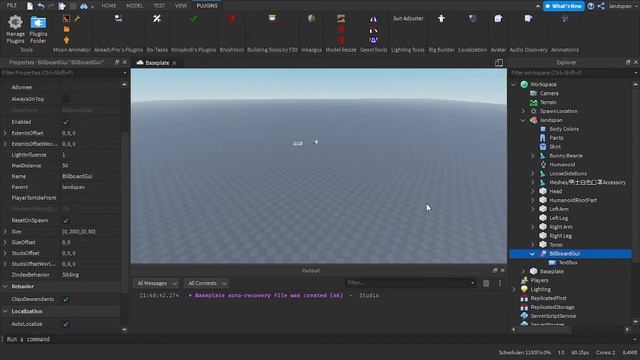Click the New file icon

(x=30, y=6)
